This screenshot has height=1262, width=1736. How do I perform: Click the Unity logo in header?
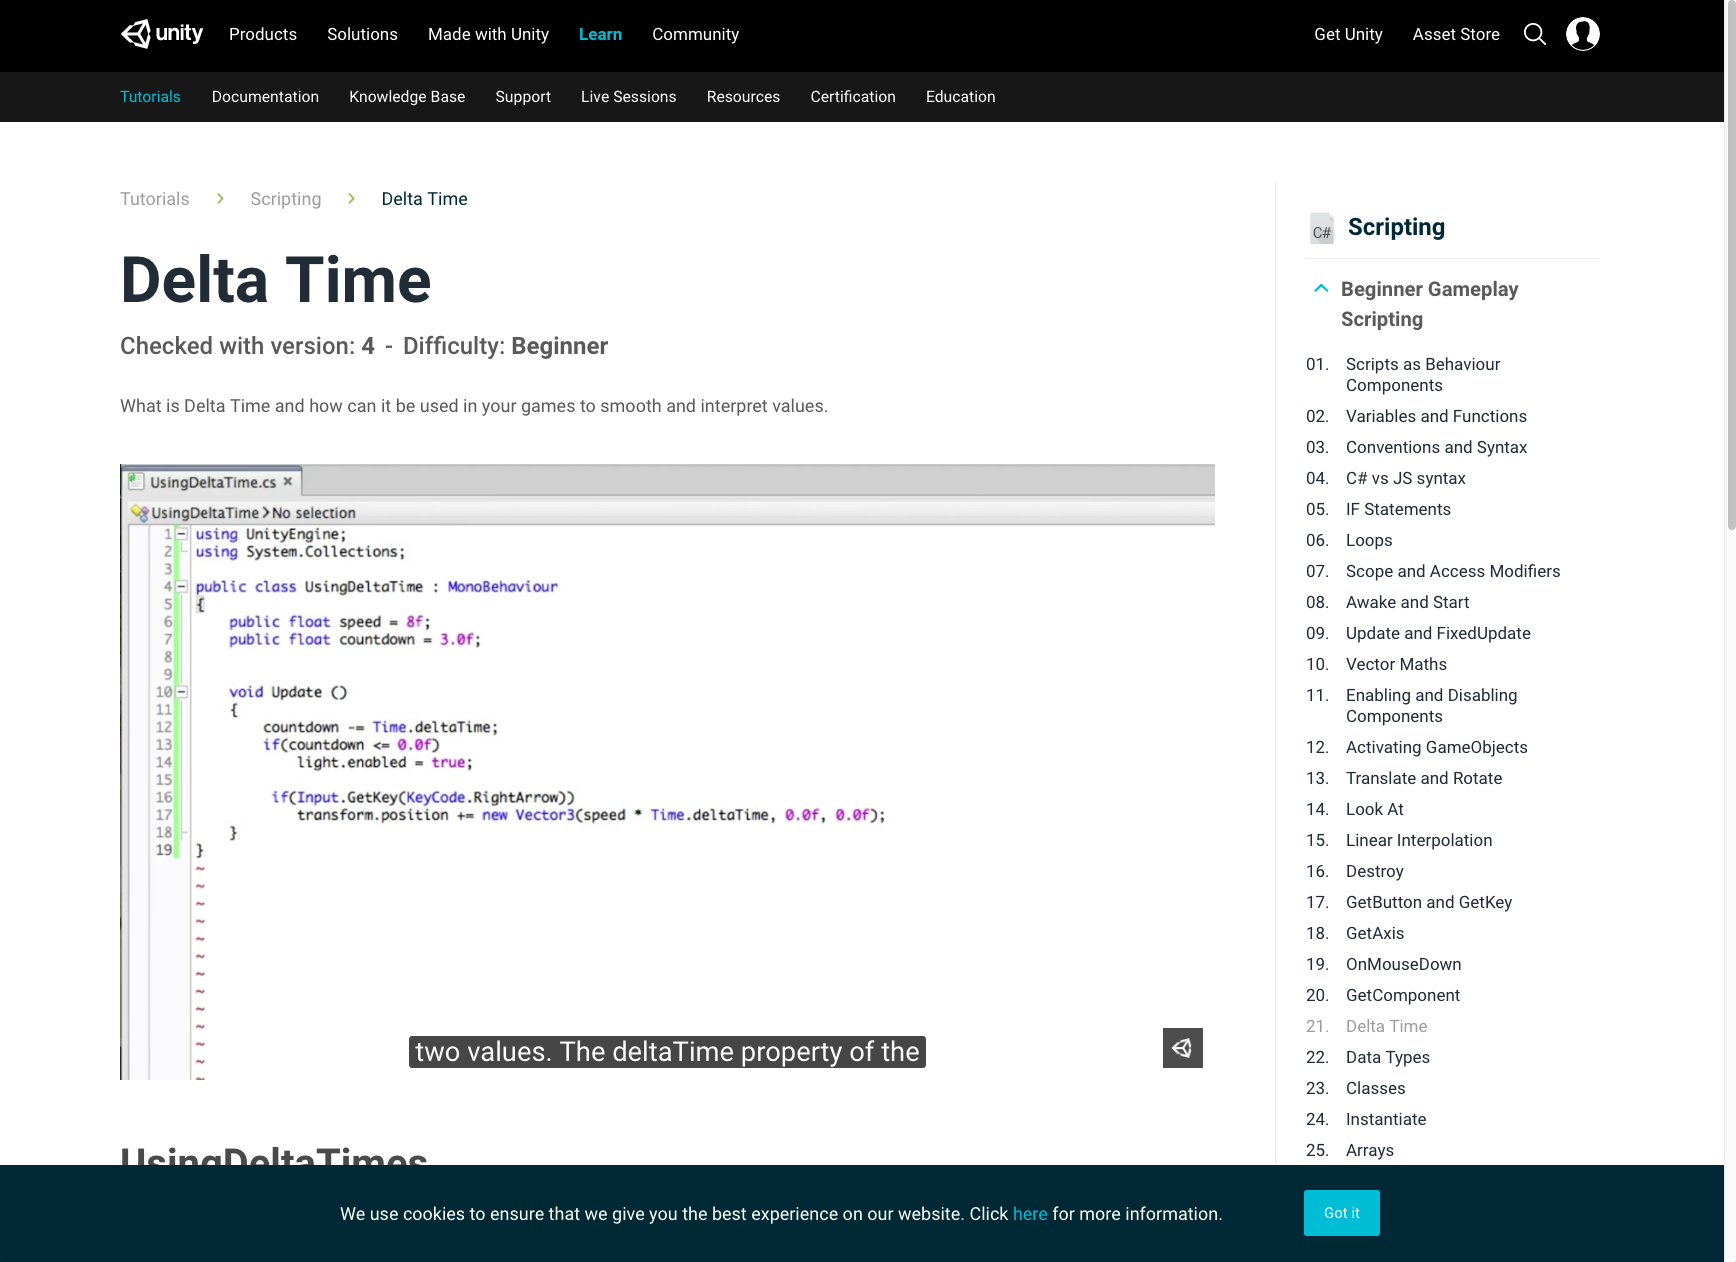[x=162, y=34]
